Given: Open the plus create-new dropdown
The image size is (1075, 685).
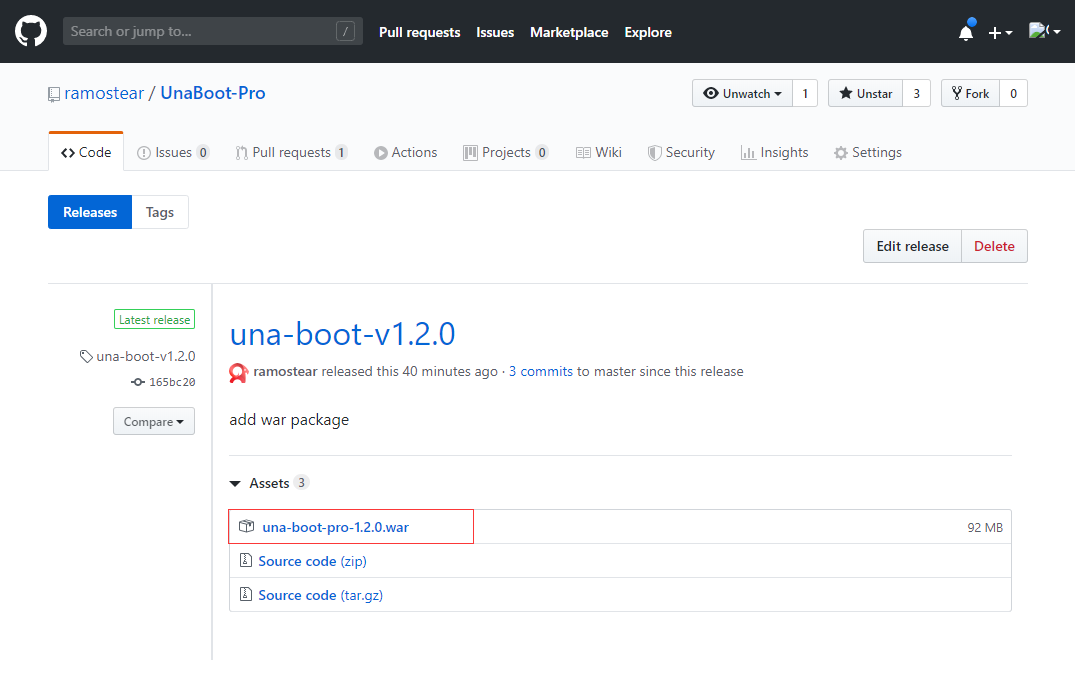Looking at the screenshot, I should [x=1000, y=32].
